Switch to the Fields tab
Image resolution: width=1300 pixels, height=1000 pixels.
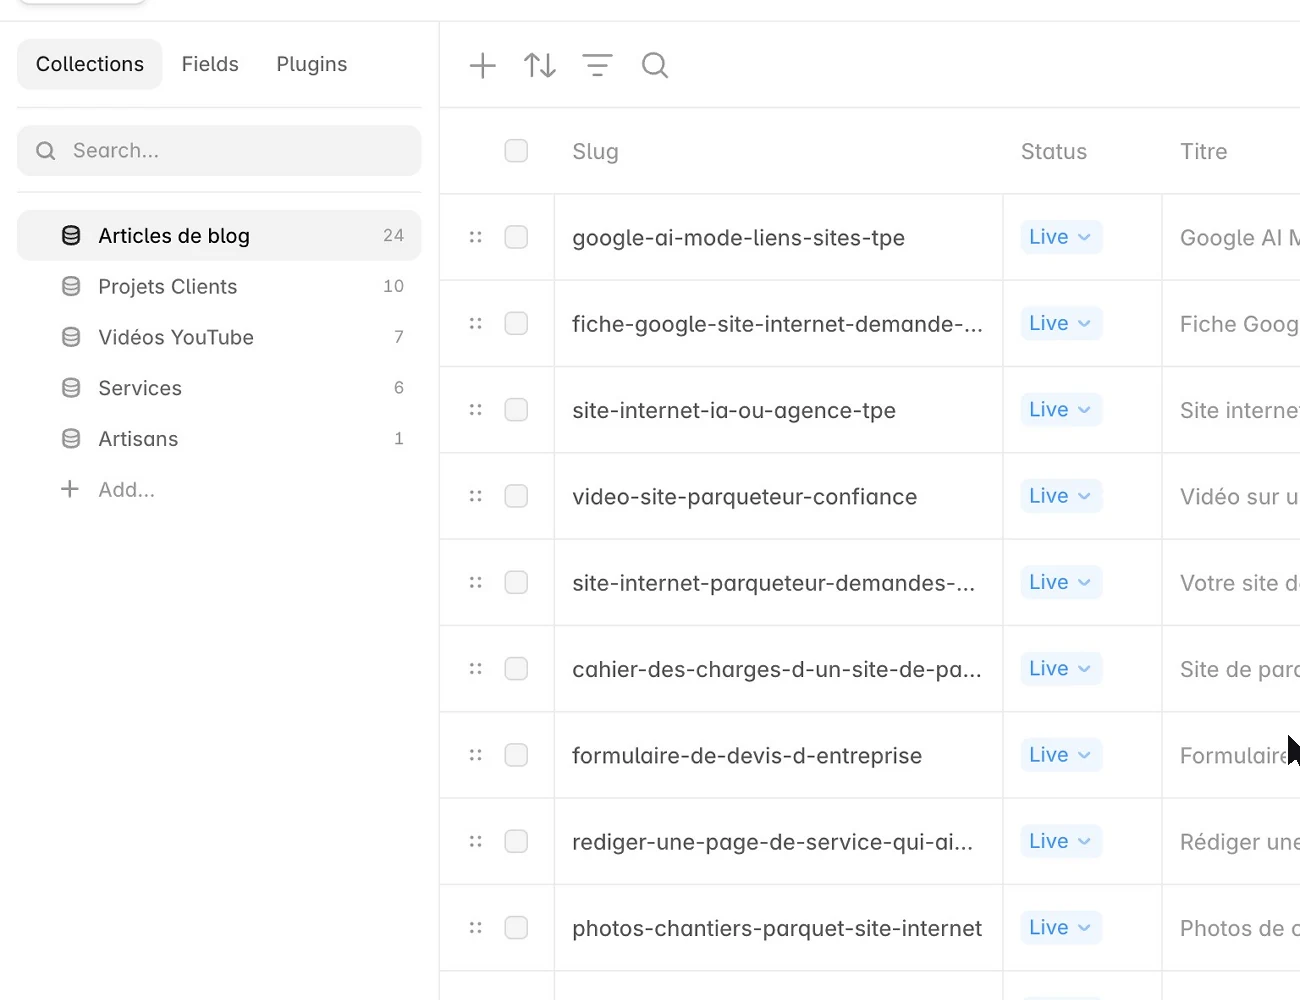coord(210,64)
